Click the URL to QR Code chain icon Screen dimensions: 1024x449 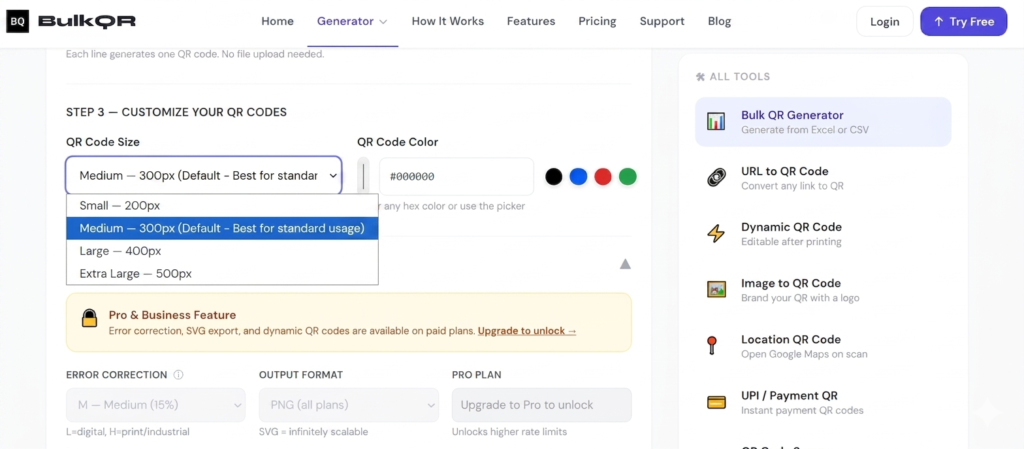coord(716,178)
